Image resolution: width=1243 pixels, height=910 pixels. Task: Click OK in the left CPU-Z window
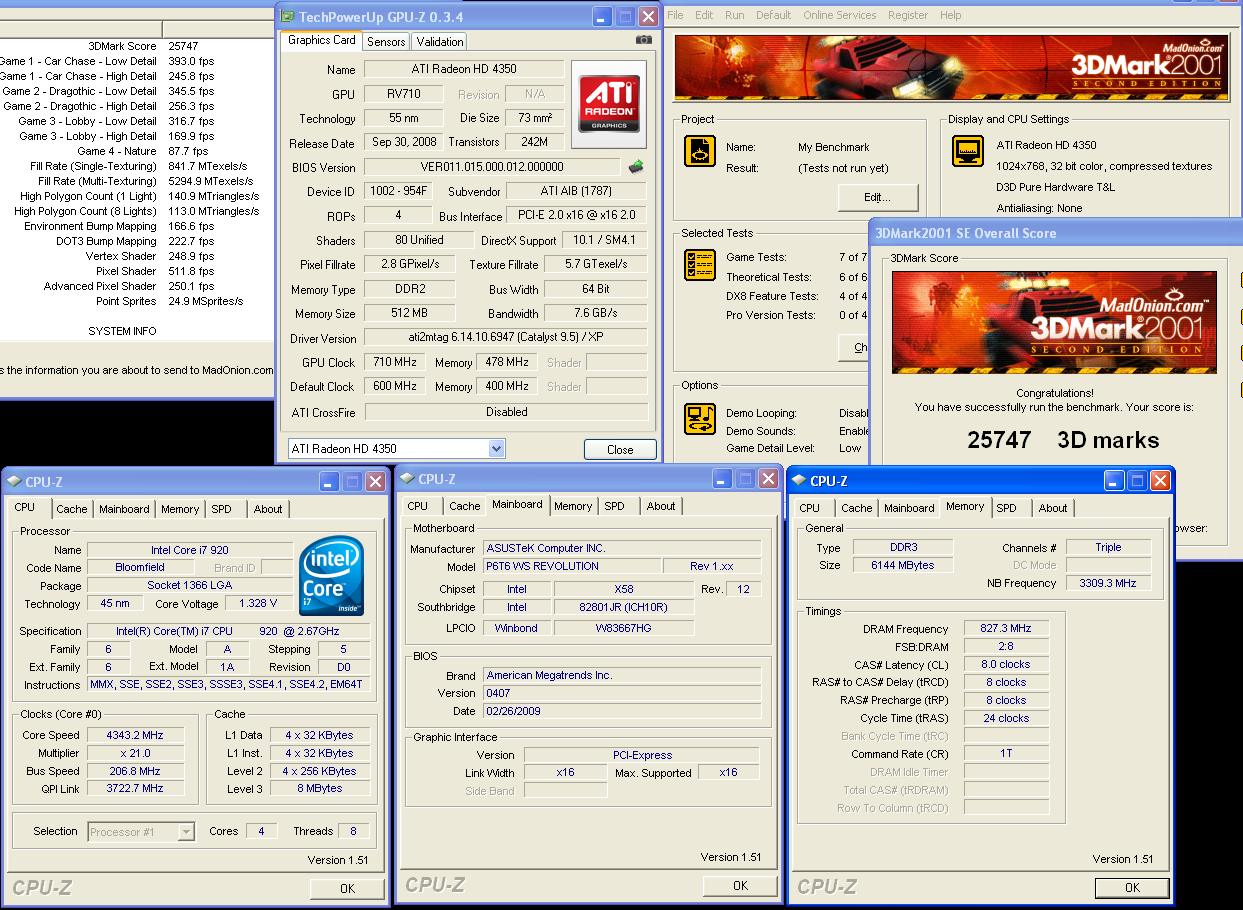pos(347,888)
